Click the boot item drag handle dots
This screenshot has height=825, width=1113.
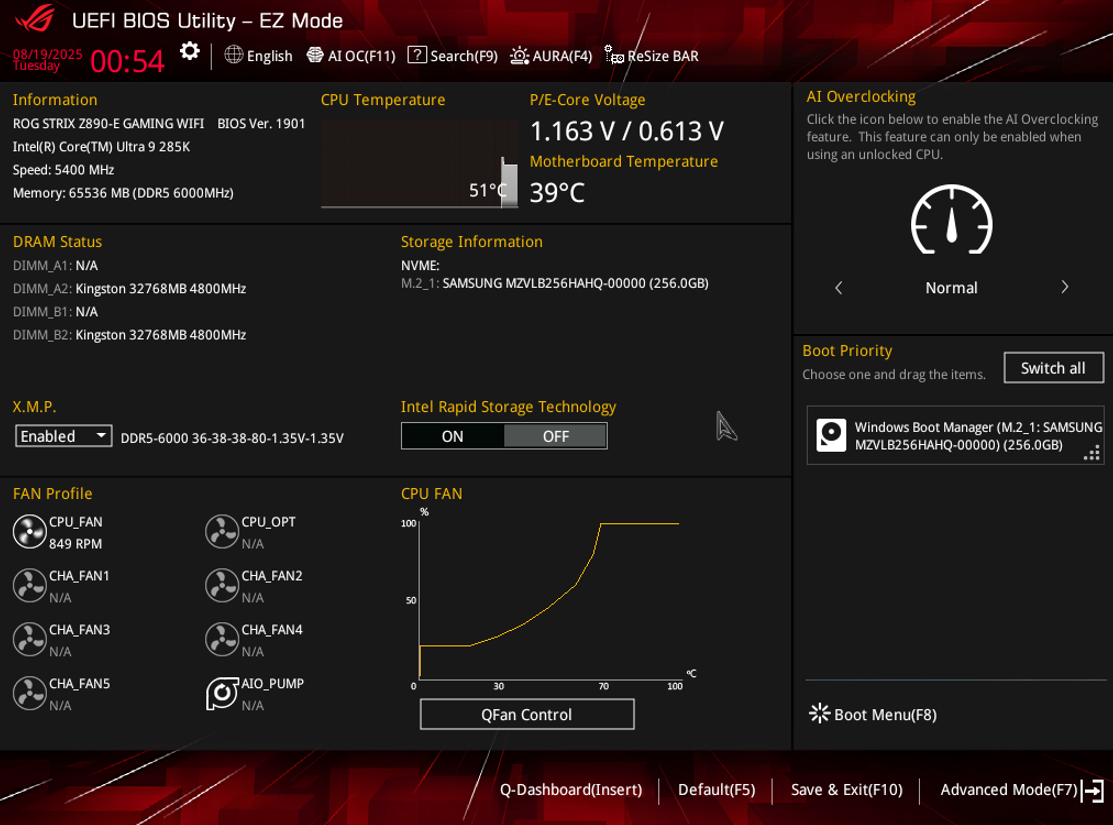click(x=1092, y=453)
